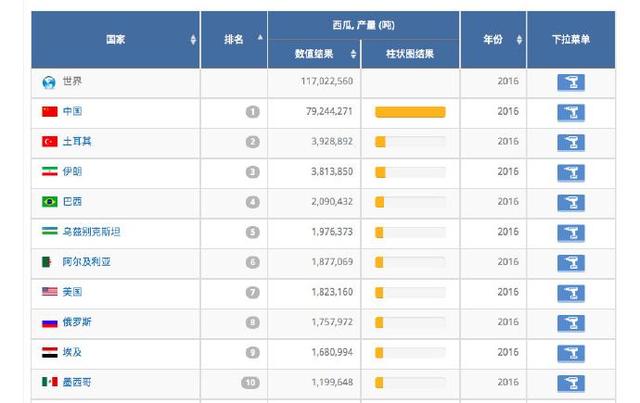
Task: Open dropdown menu for 巴西 row
Action: pyautogui.click(x=570, y=202)
